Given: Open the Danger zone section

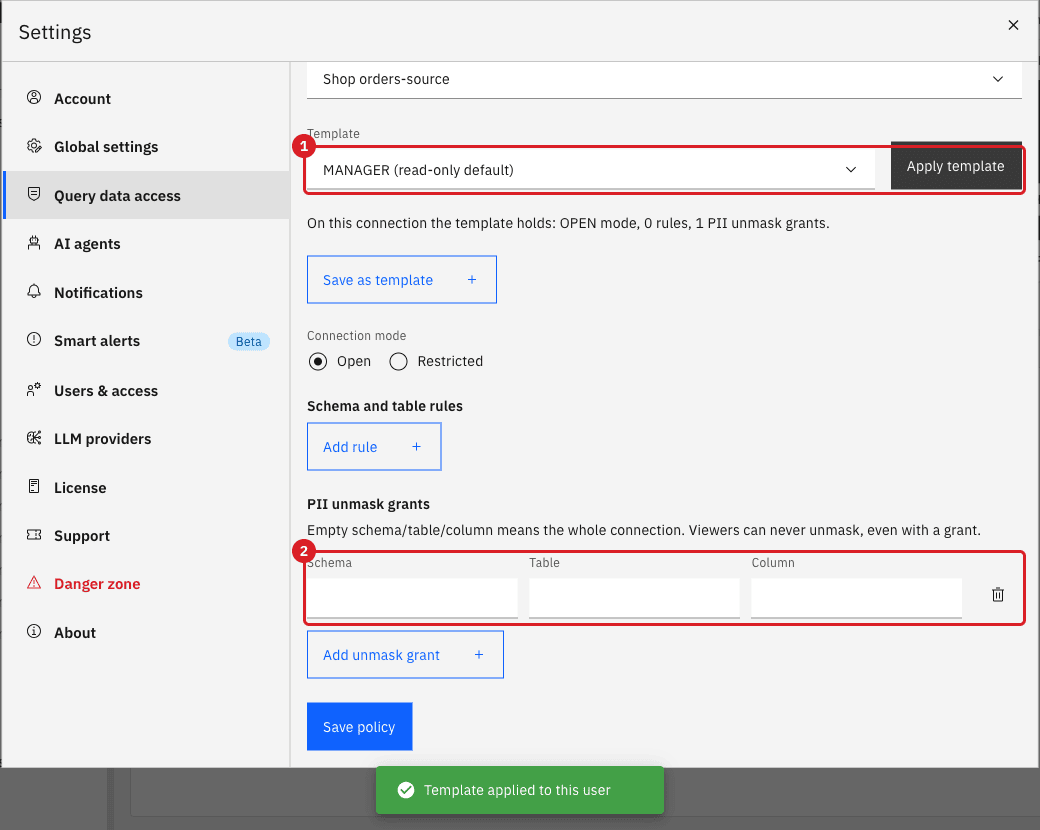Looking at the screenshot, I should point(146,584).
